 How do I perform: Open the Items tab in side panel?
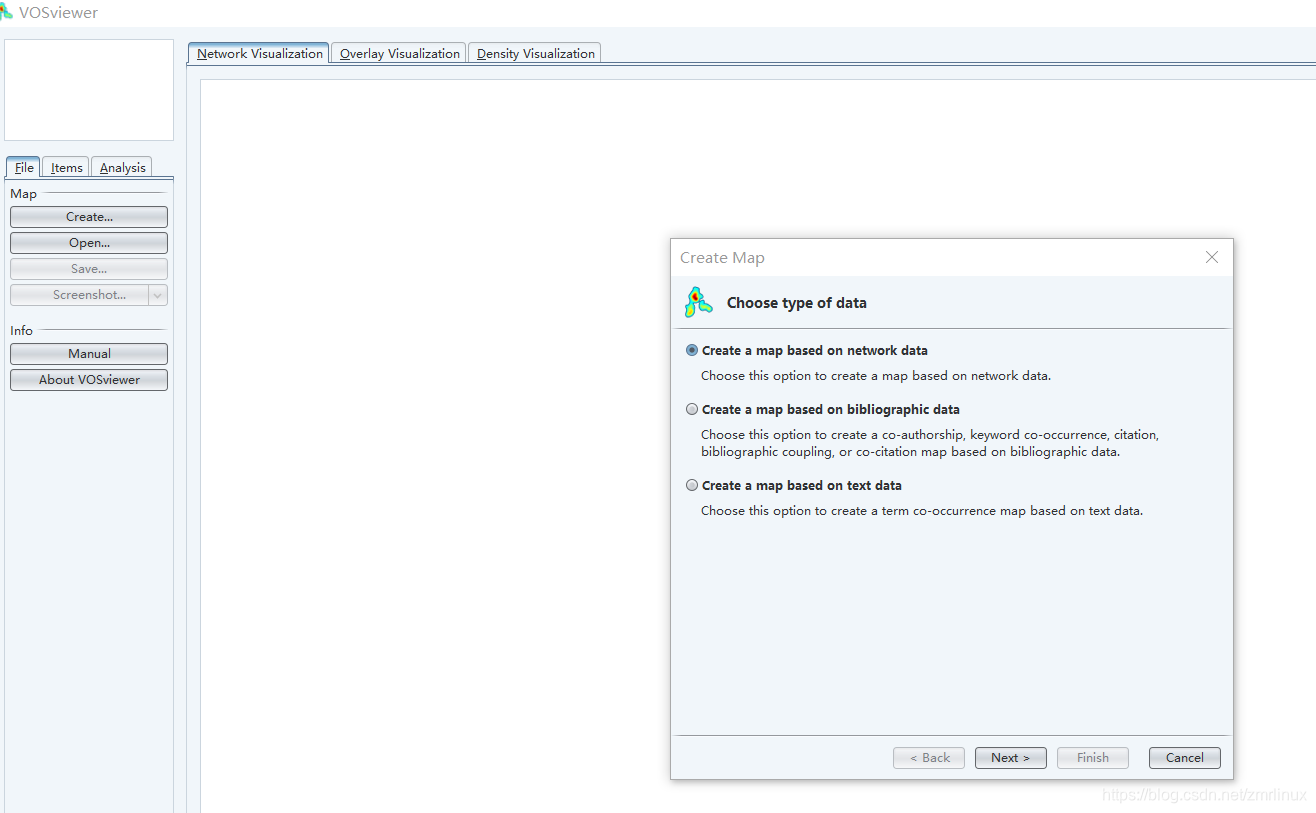(x=66, y=168)
